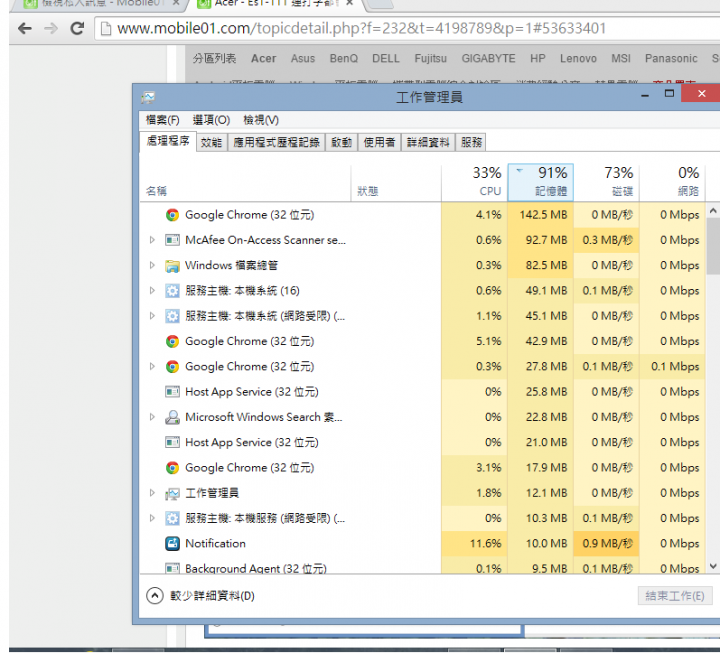This screenshot has height=653, width=720.
Task: Select the Chrome icon at 142.5 MB
Action: [172, 215]
